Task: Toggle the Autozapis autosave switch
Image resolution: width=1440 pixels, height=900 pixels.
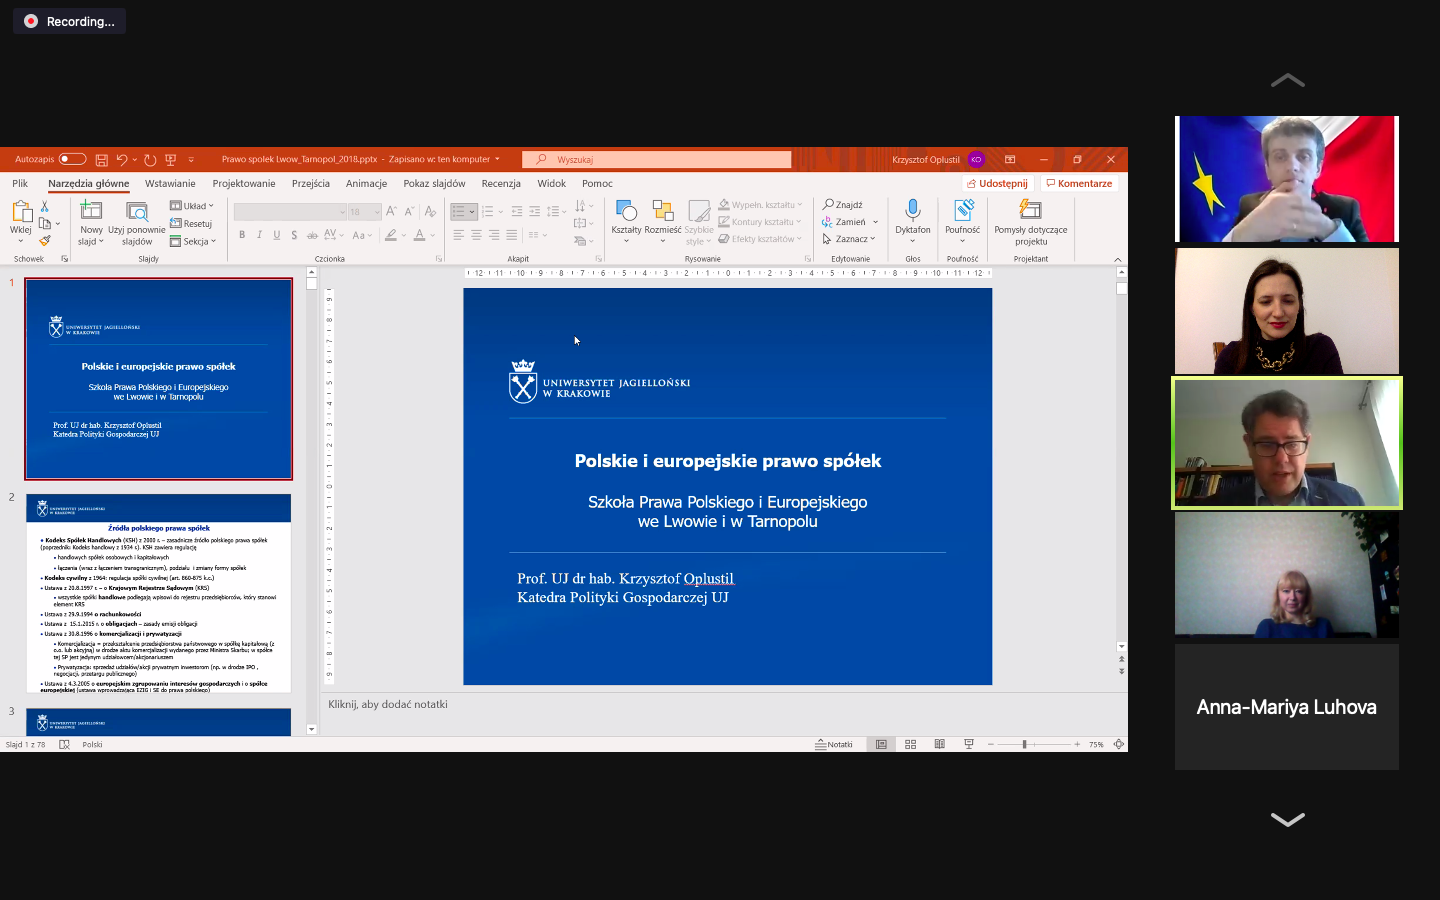Action: click(x=72, y=159)
